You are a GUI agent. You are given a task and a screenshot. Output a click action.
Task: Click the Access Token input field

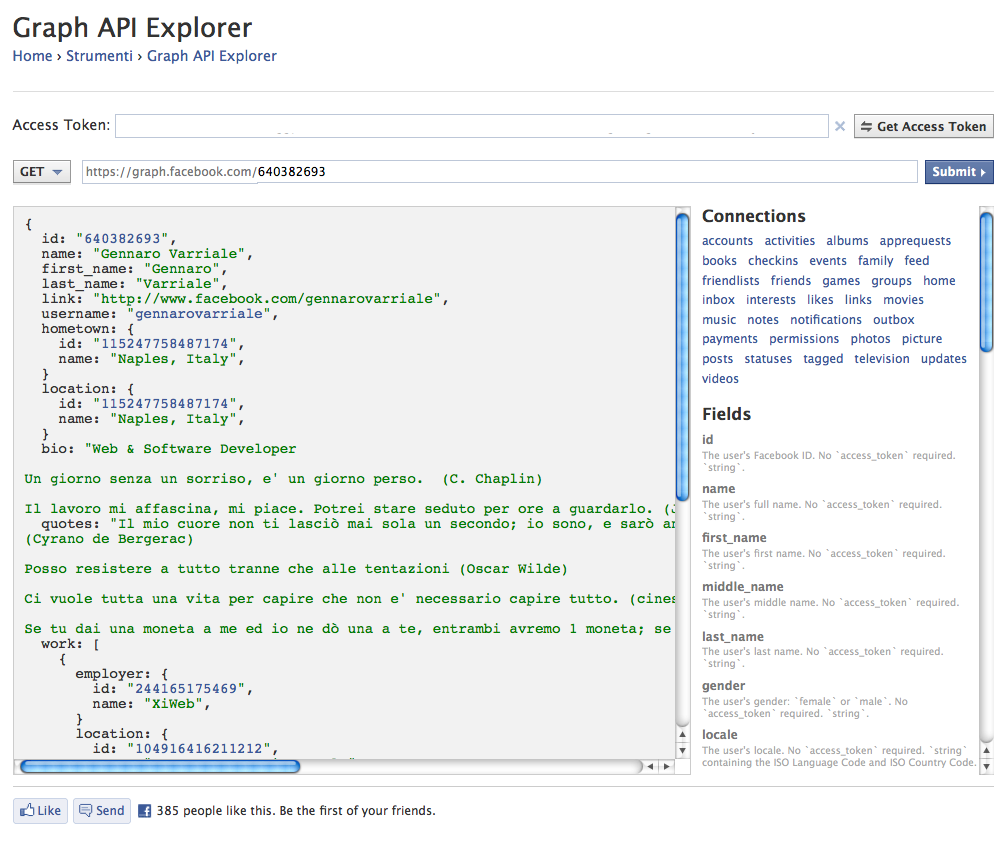[x=471, y=126]
